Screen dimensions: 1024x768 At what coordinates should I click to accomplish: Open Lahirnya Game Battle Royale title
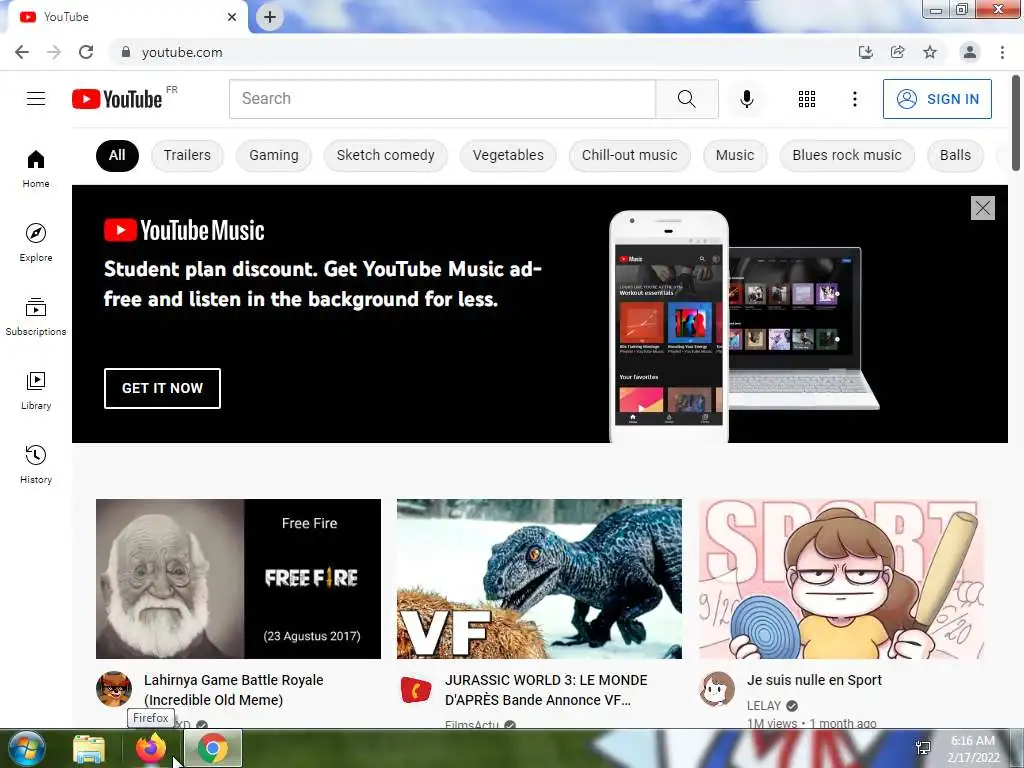click(x=234, y=690)
